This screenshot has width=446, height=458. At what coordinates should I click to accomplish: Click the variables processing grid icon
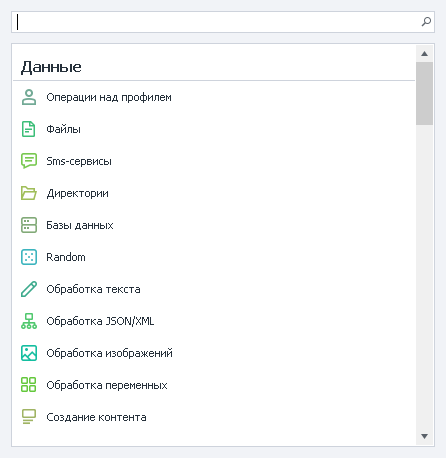tap(29, 385)
